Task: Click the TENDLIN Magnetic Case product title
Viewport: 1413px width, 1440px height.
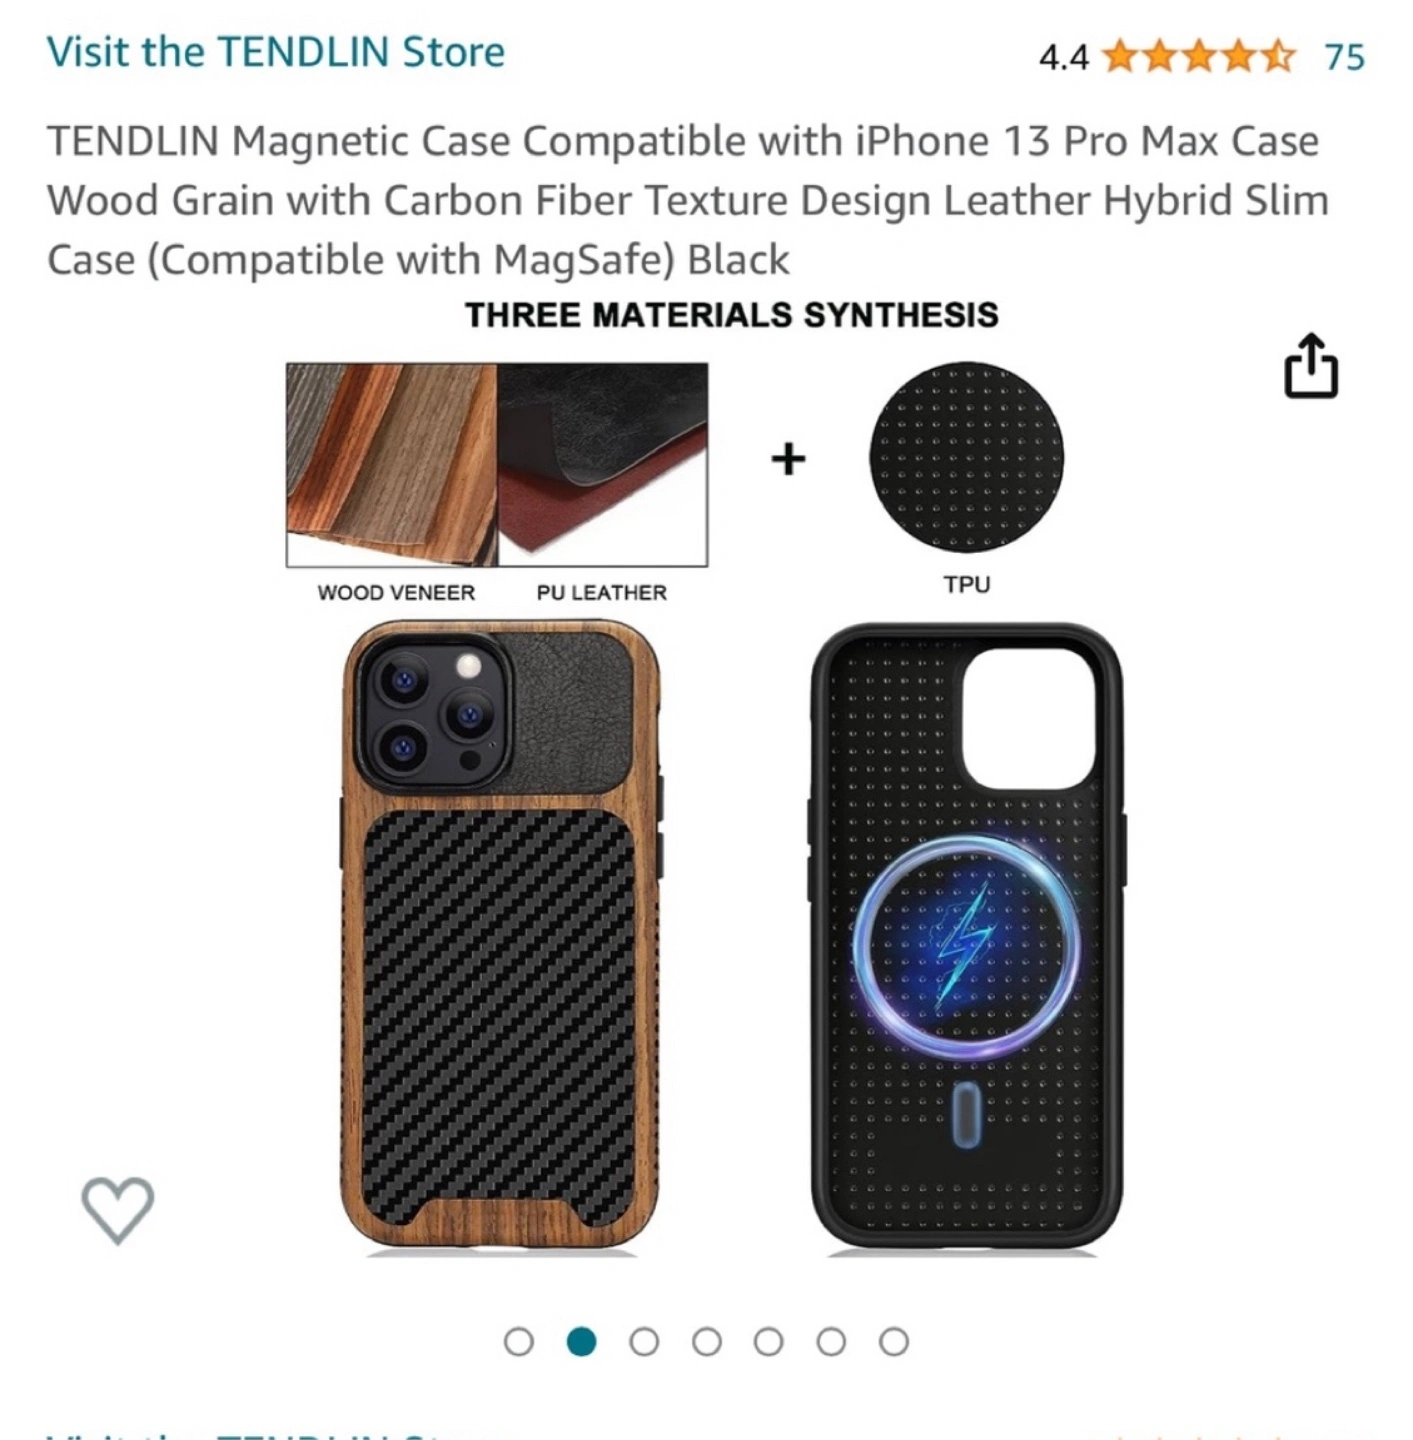Action: click(x=687, y=200)
